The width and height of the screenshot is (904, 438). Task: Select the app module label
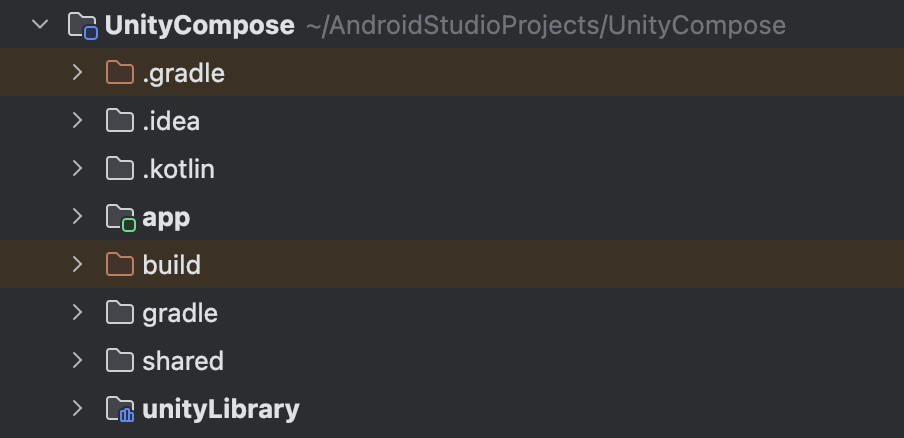[x=166, y=217]
